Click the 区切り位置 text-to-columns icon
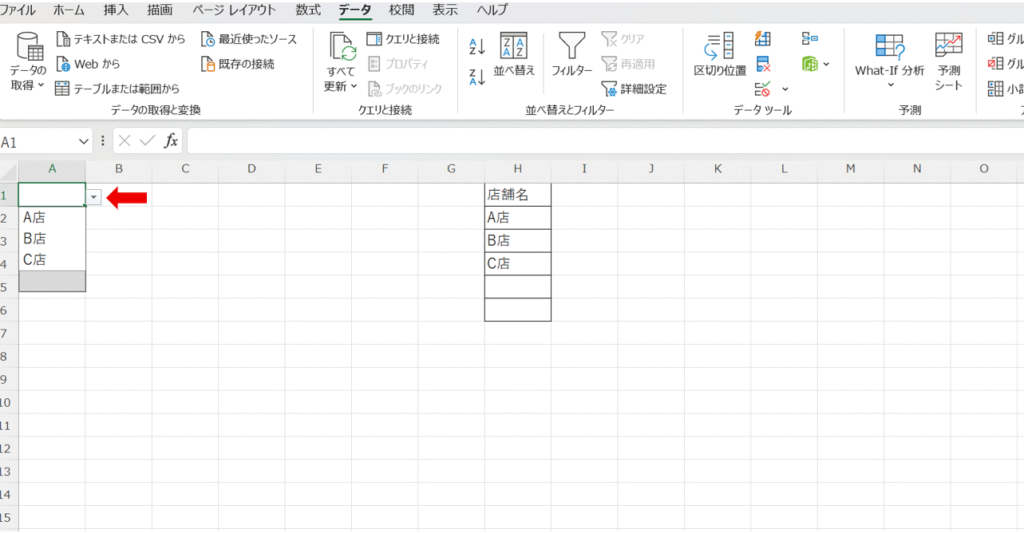The width and height of the screenshot is (1024, 533). tap(720, 55)
